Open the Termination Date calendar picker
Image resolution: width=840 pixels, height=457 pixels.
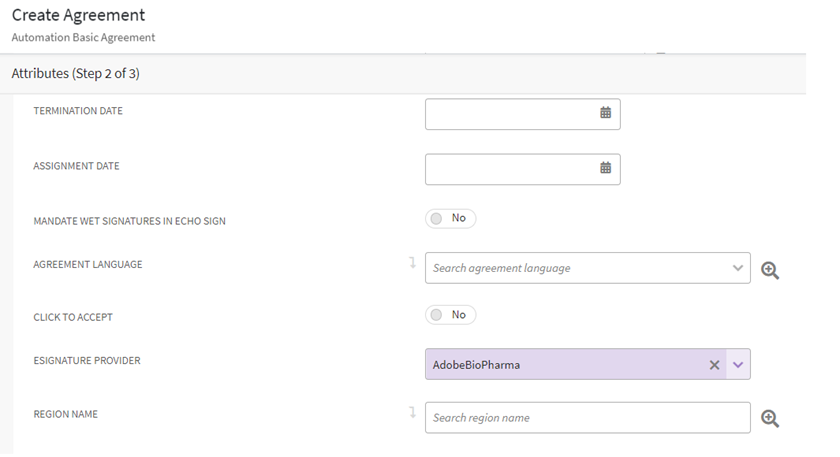tap(605, 114)
